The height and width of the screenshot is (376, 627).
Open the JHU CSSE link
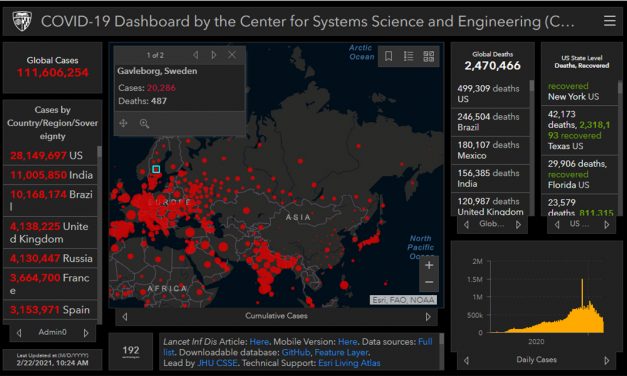pos(217,363)
